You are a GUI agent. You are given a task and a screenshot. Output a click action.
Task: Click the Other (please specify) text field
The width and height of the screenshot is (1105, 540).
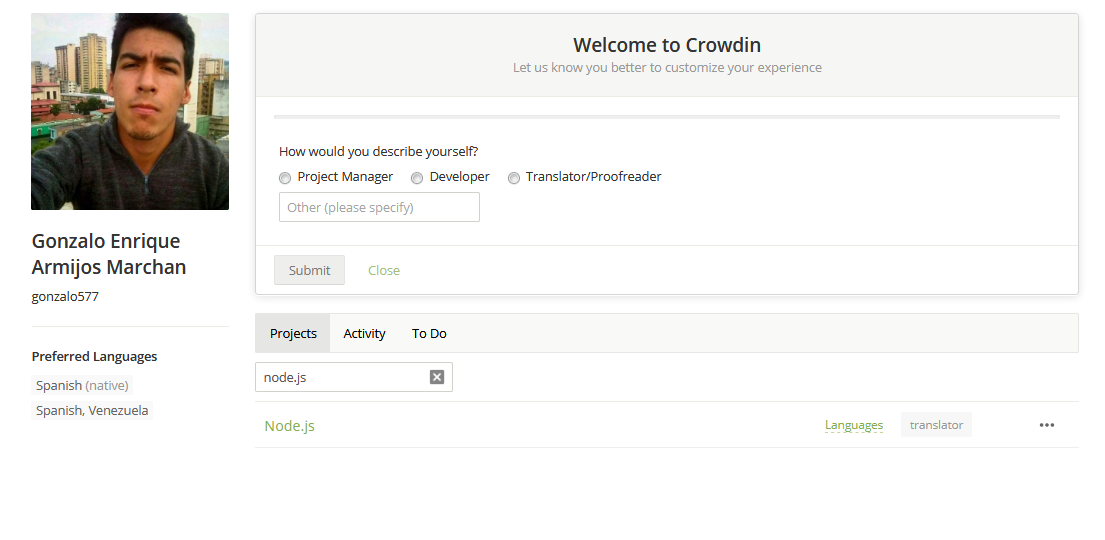(379, 207)
